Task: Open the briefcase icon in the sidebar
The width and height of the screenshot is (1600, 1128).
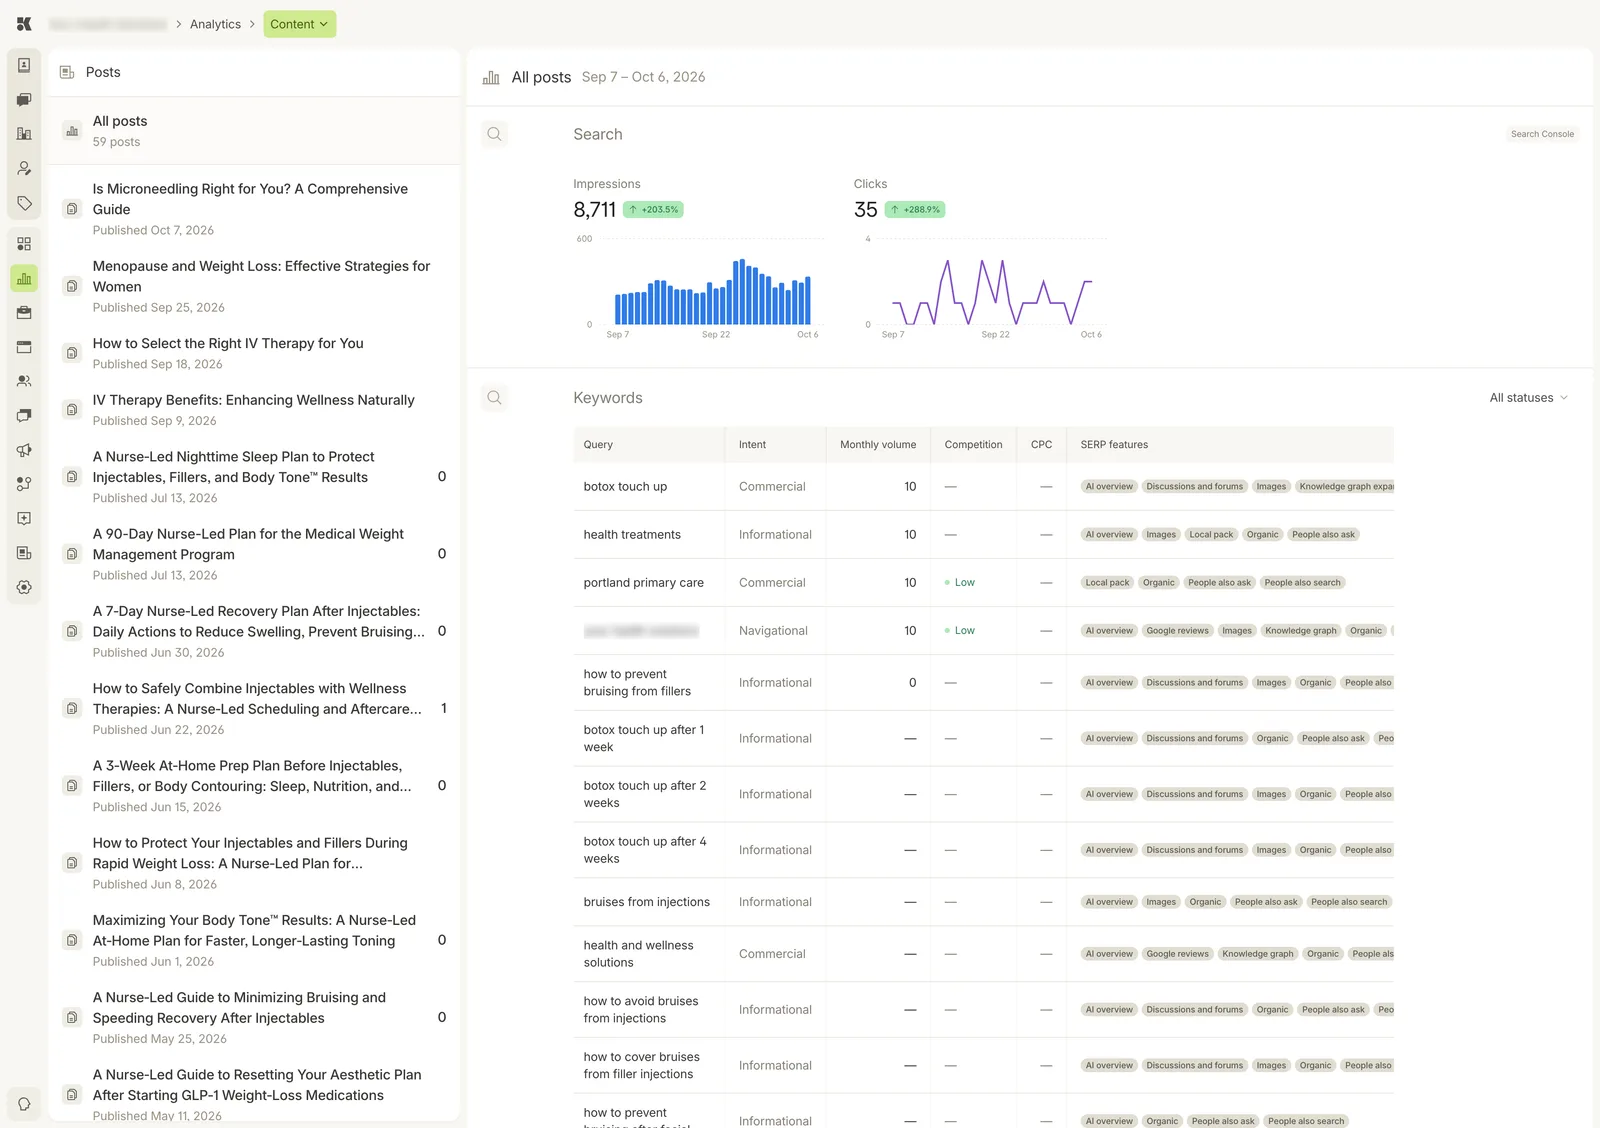Action: (x=24, y=312)
